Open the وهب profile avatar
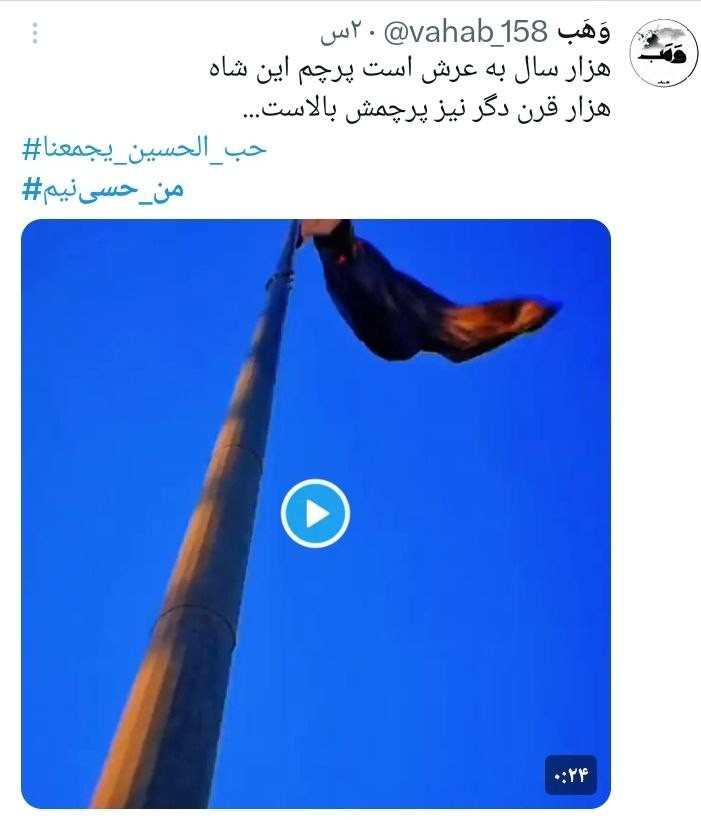Image resolution: width=701 pixels, height=820 pixels. pyautogui.click(x=664, y=53)
